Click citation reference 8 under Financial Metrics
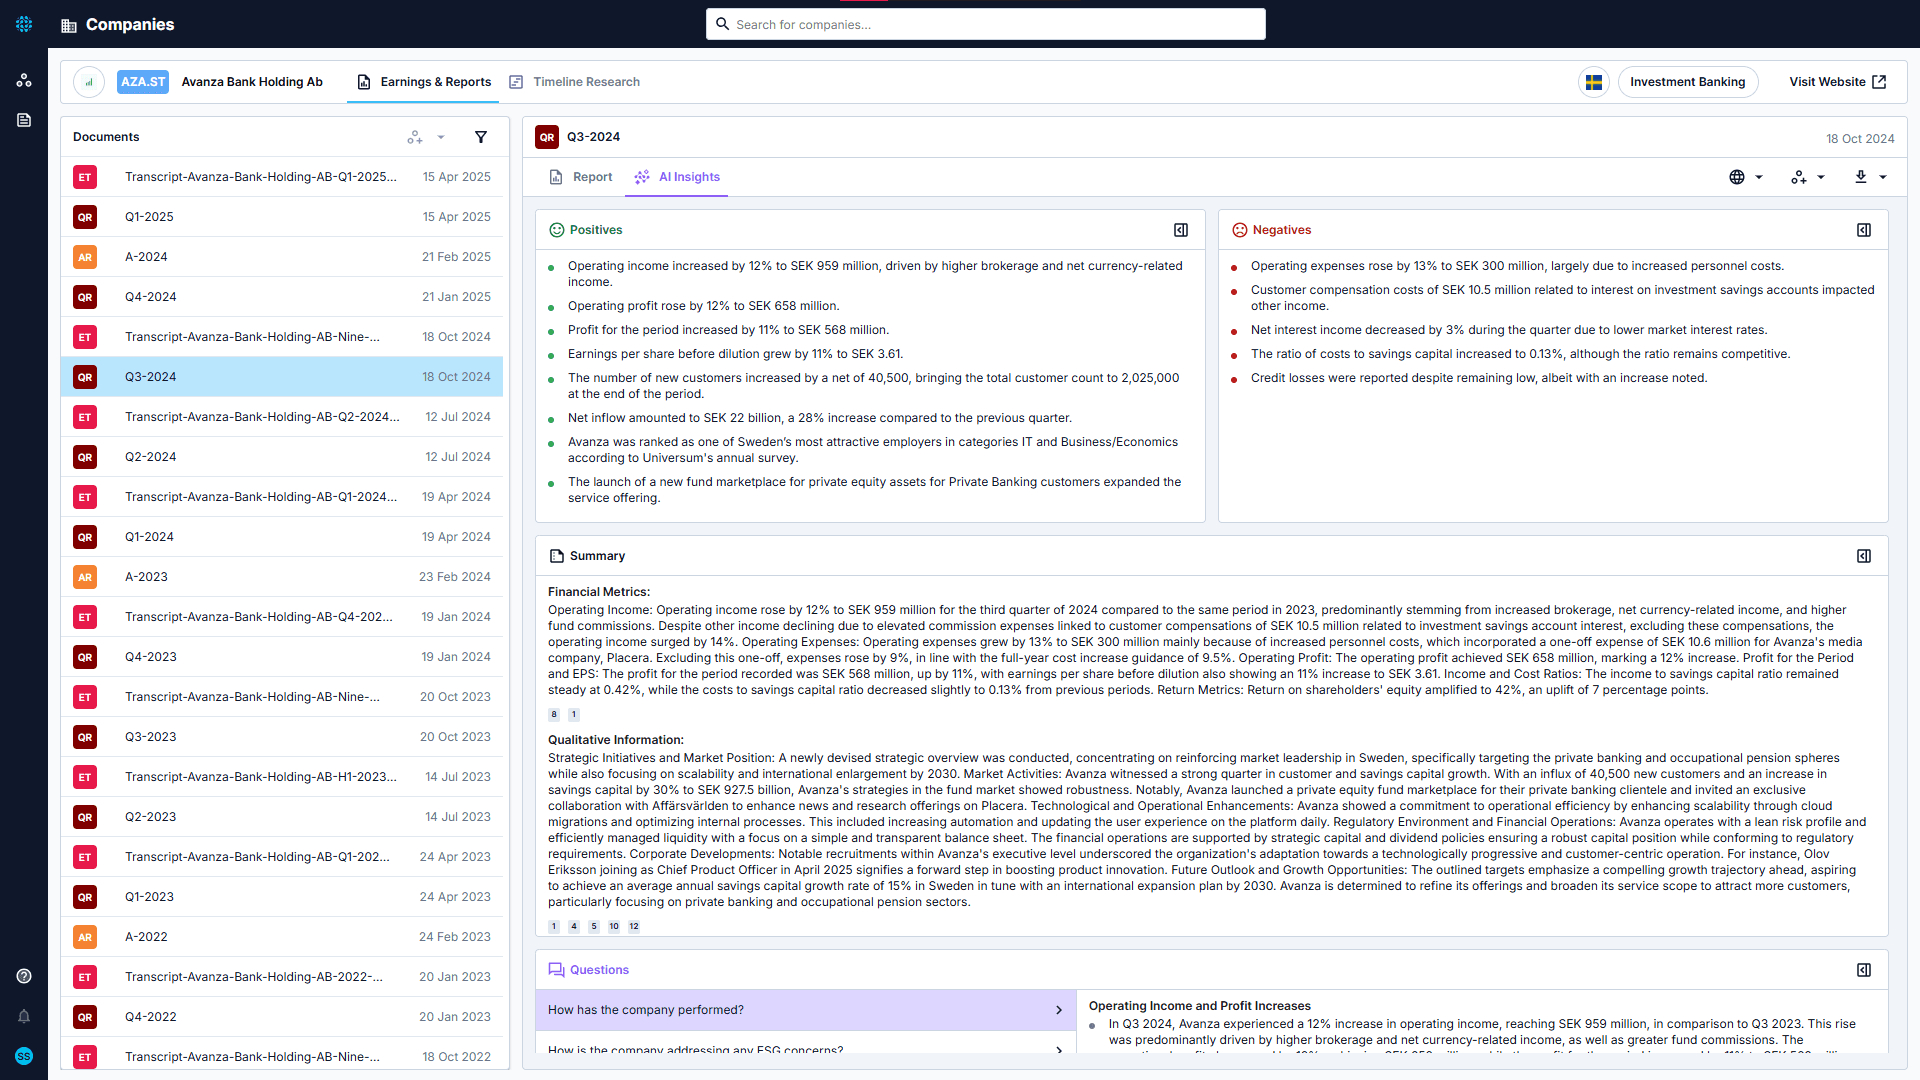The width and height of the screenshot is (1920, 1080). (554, 714)
